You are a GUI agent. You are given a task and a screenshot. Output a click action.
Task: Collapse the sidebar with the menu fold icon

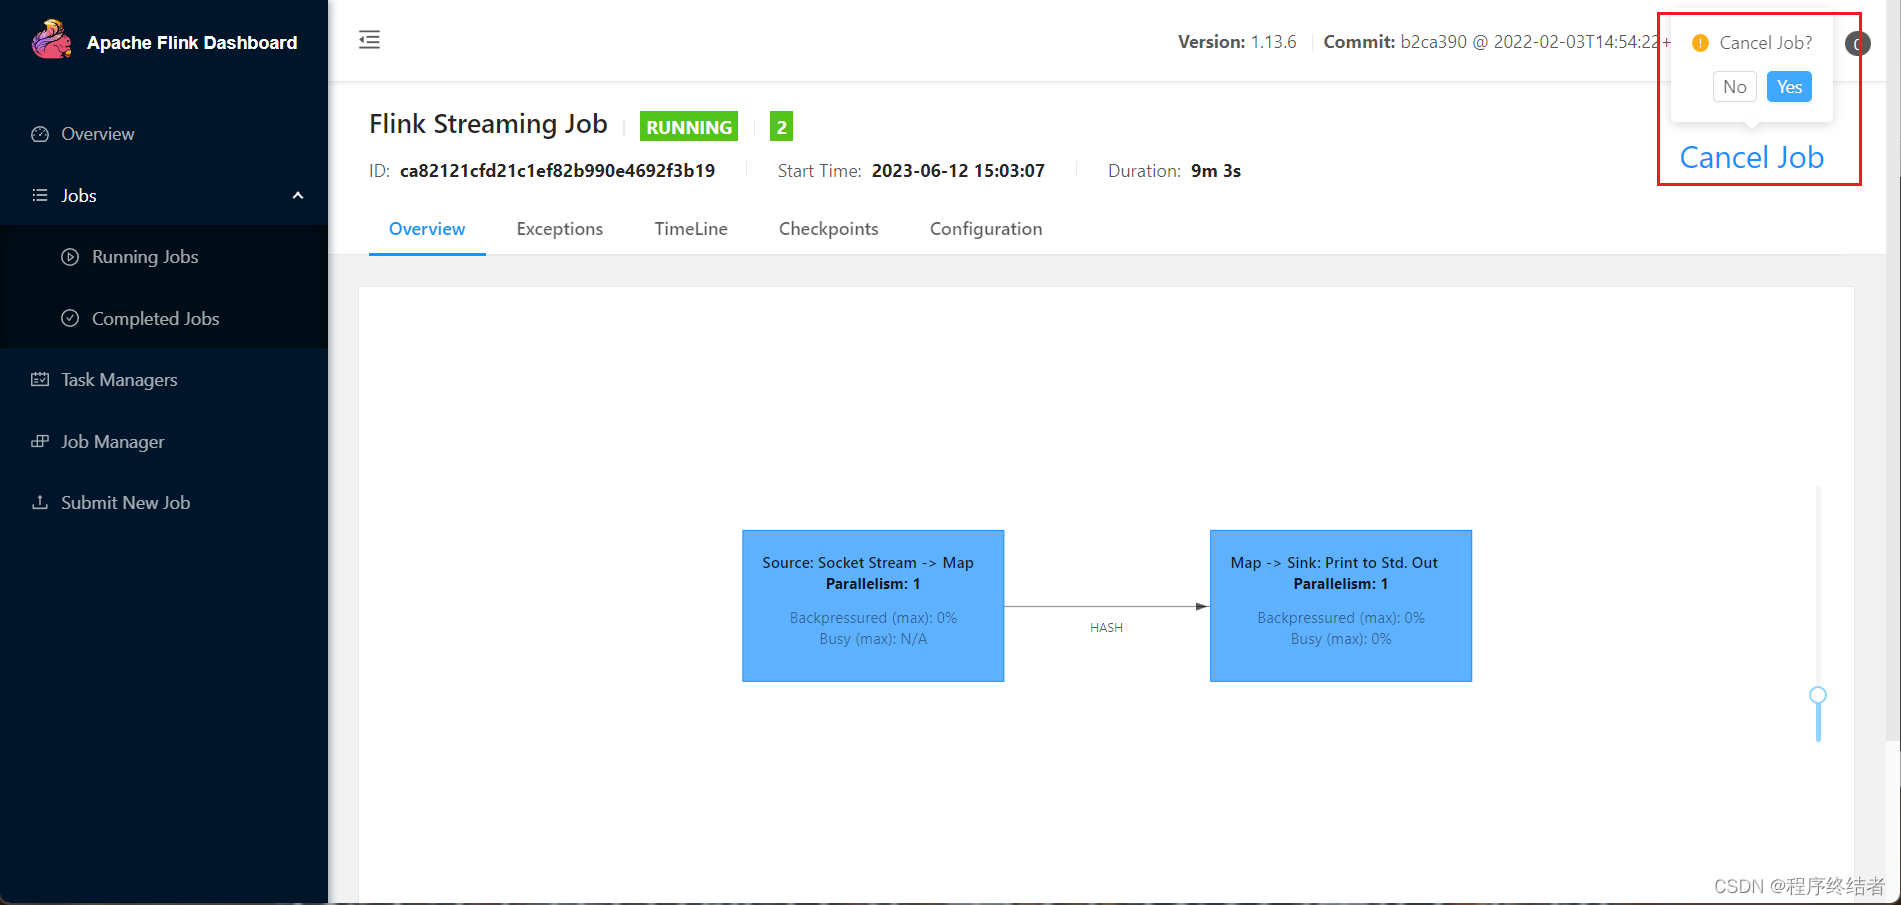(369, 40)
